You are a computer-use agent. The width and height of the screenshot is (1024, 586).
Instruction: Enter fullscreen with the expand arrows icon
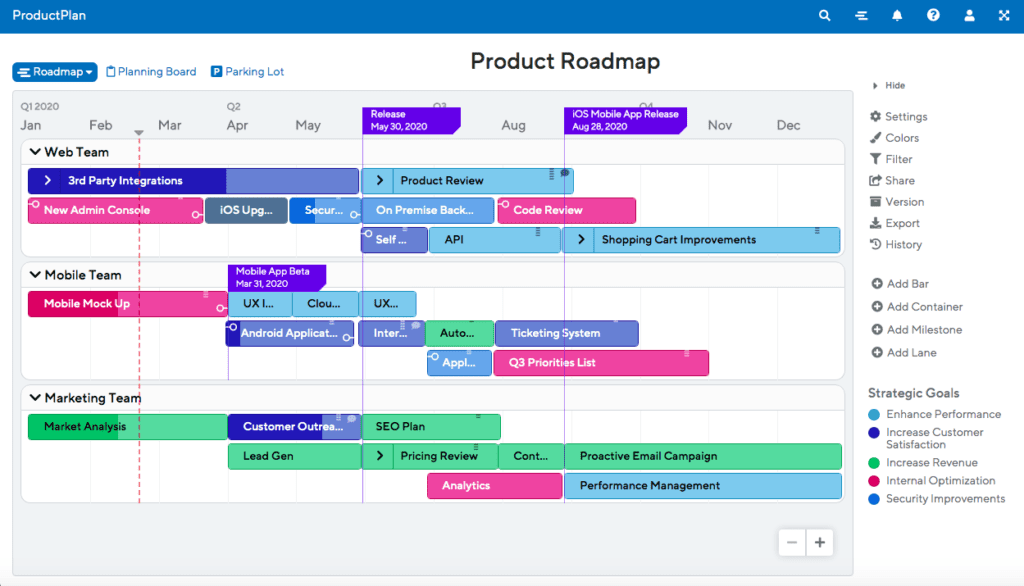click(x=1004, y=15)
